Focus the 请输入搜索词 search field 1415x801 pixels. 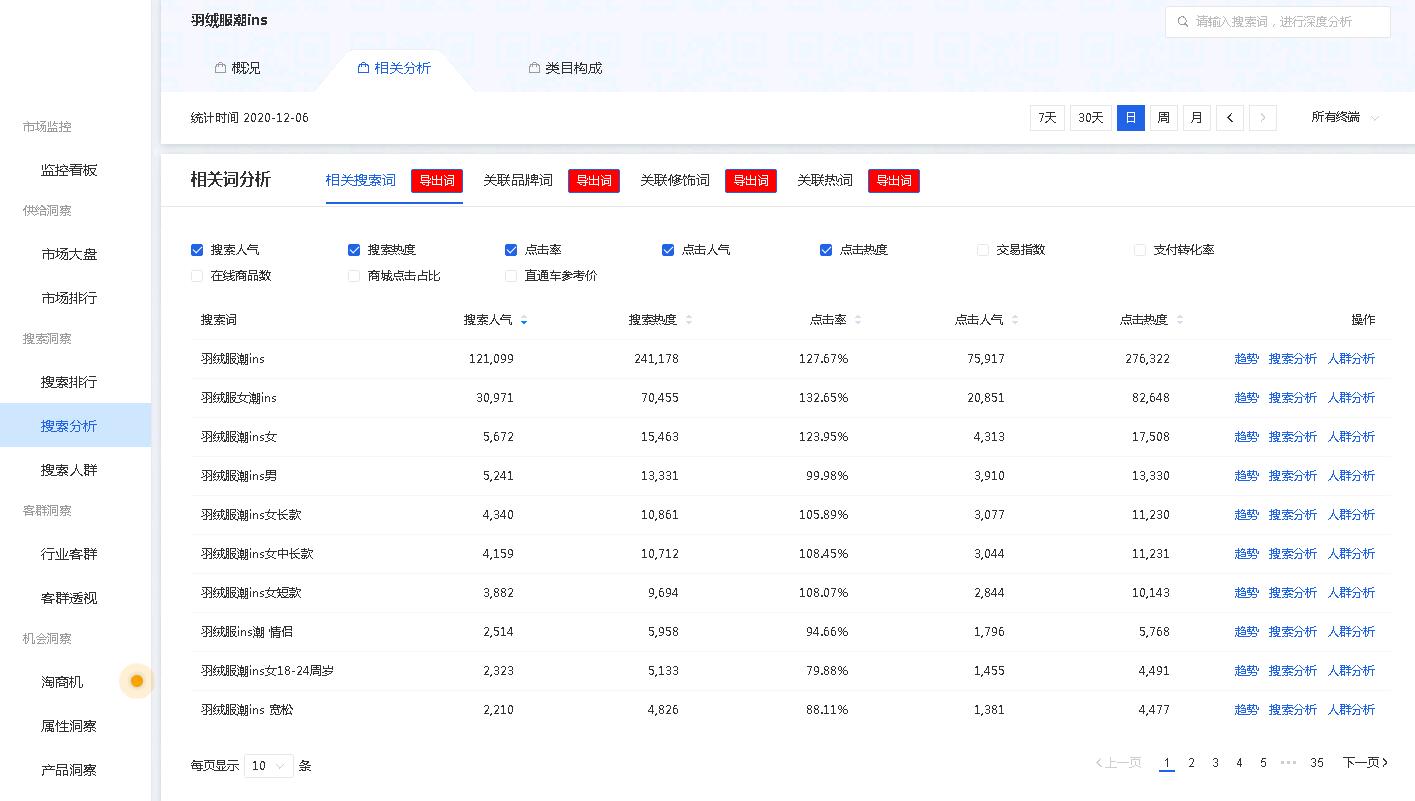(1278, 22)
